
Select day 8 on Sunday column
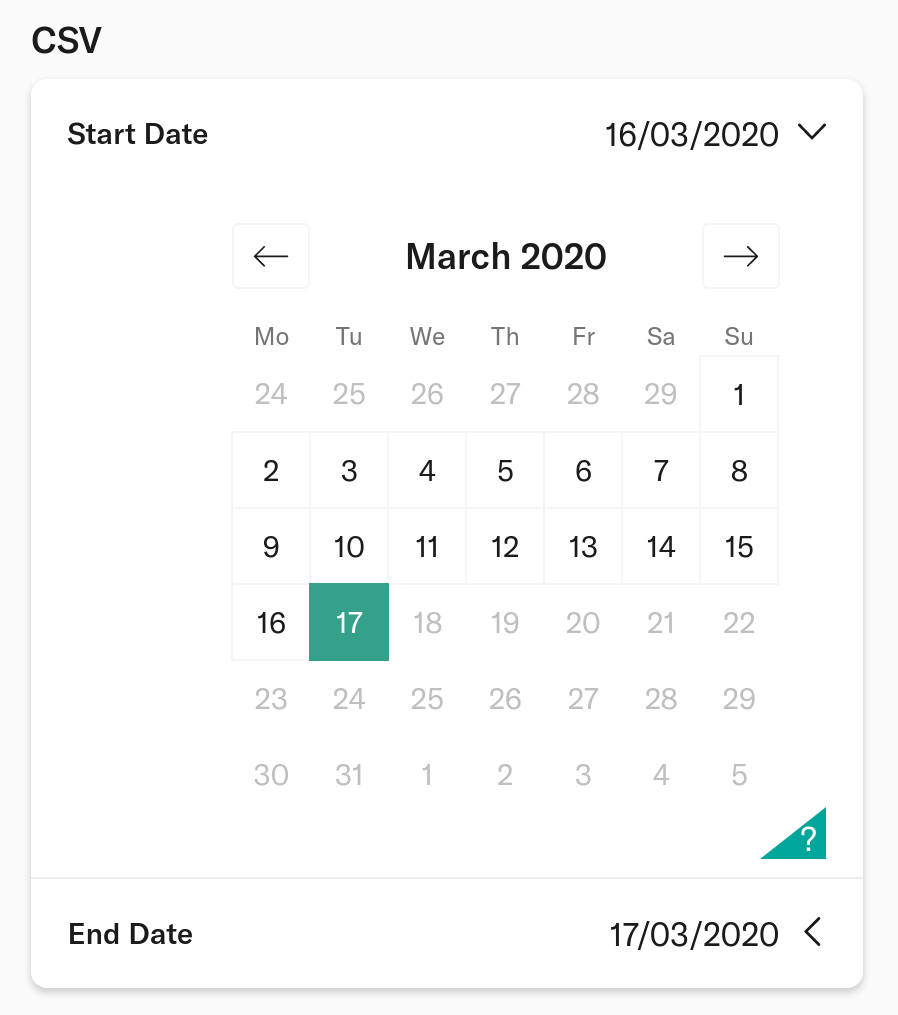click(x=739, y=471)
